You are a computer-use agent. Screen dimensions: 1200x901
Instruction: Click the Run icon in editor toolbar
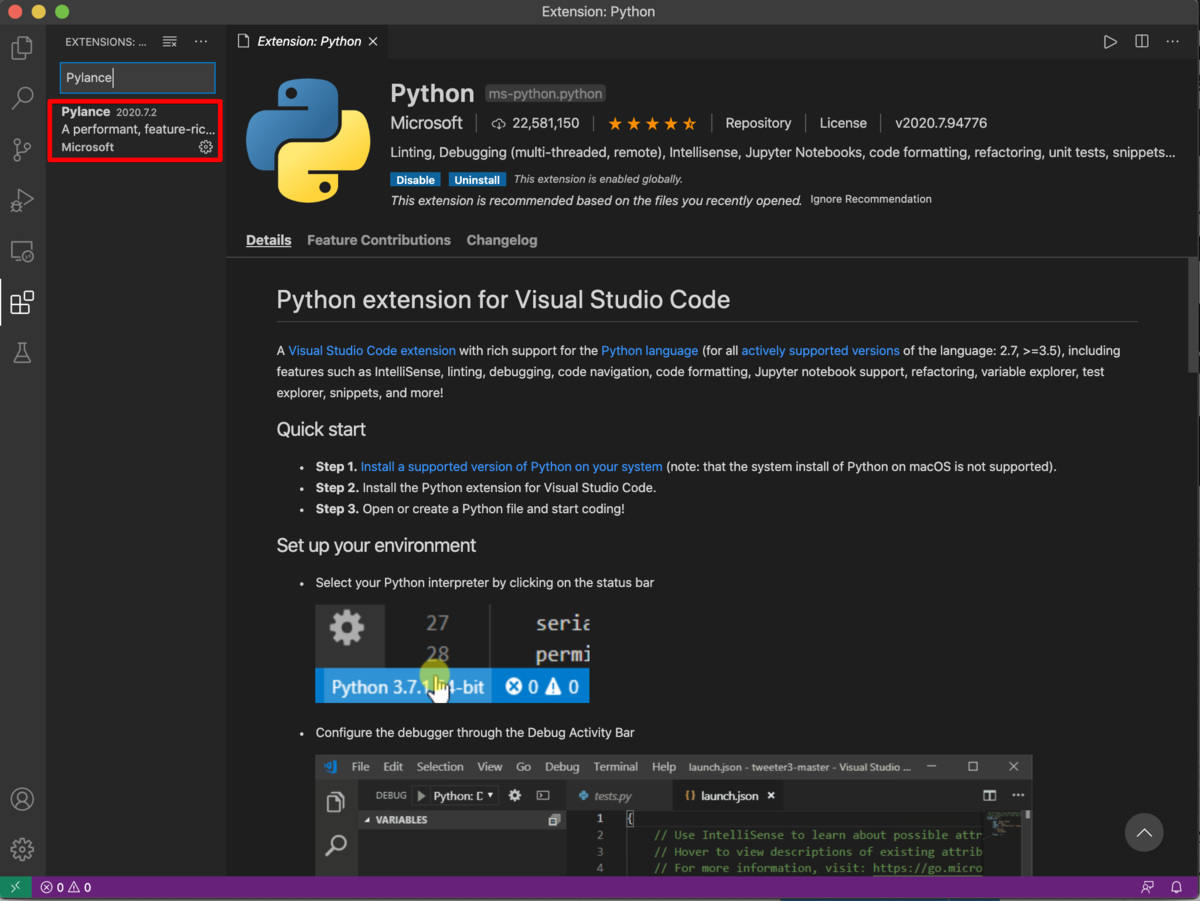coord(1110,42)
